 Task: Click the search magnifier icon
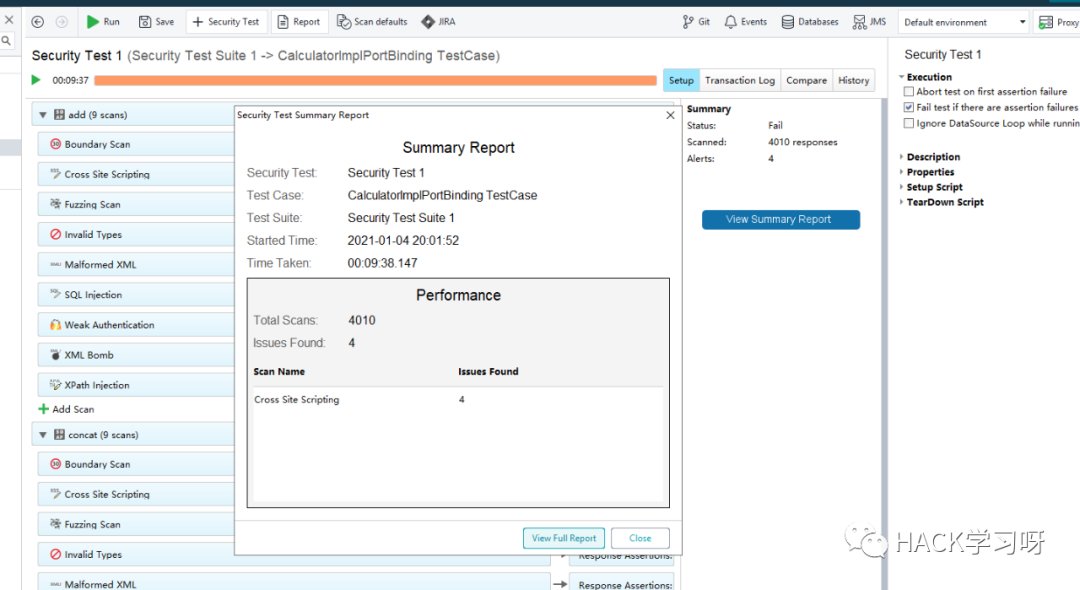pyautogui.click(x=6, y=41)
